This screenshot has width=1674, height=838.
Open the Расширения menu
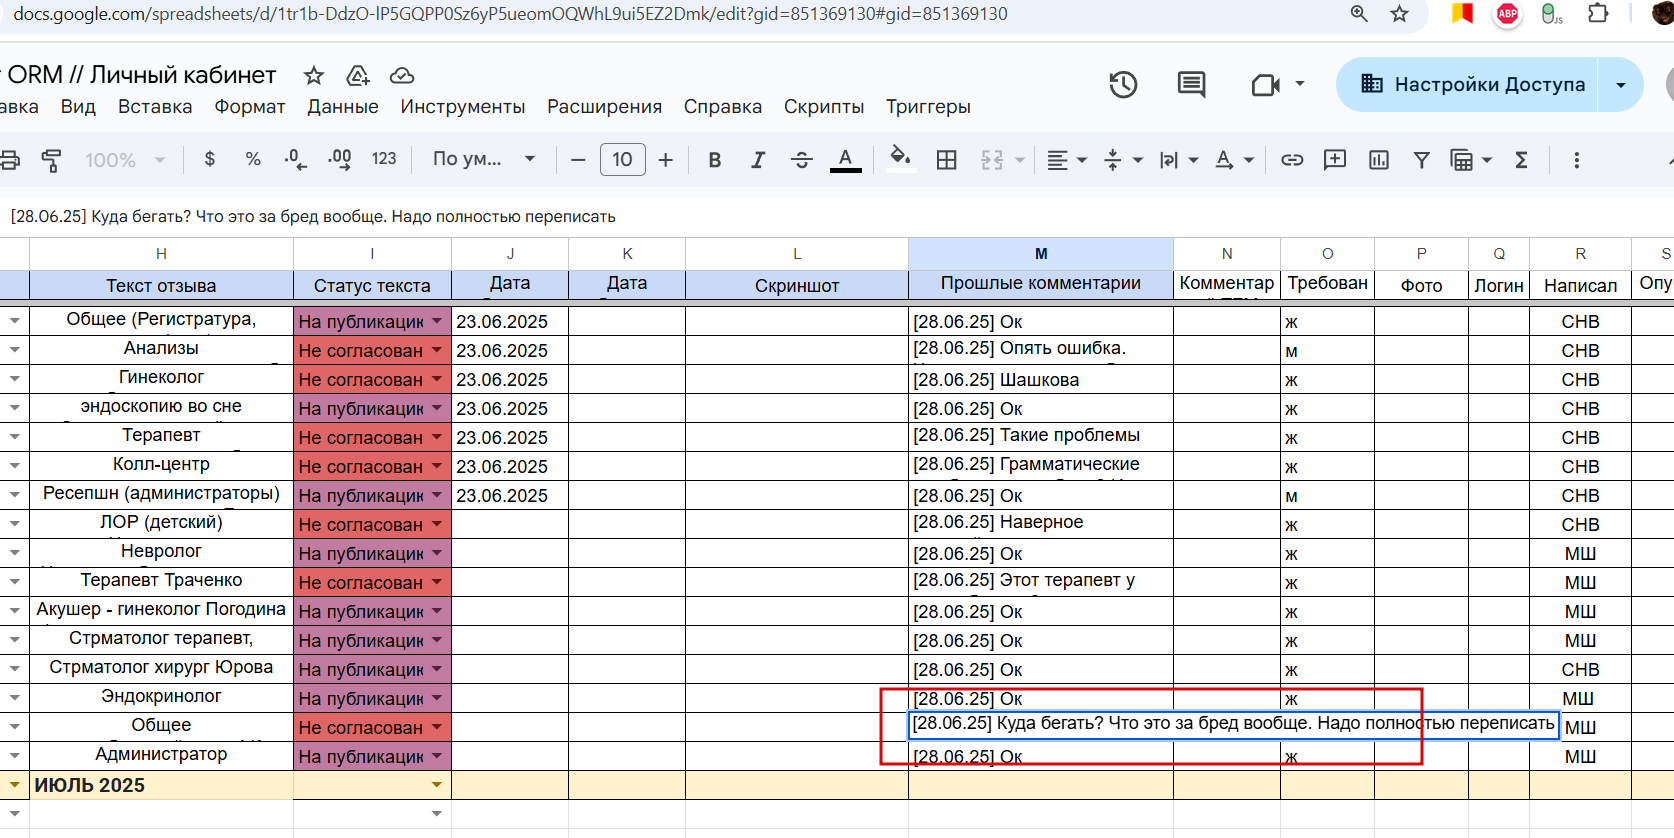click(604, 107)
